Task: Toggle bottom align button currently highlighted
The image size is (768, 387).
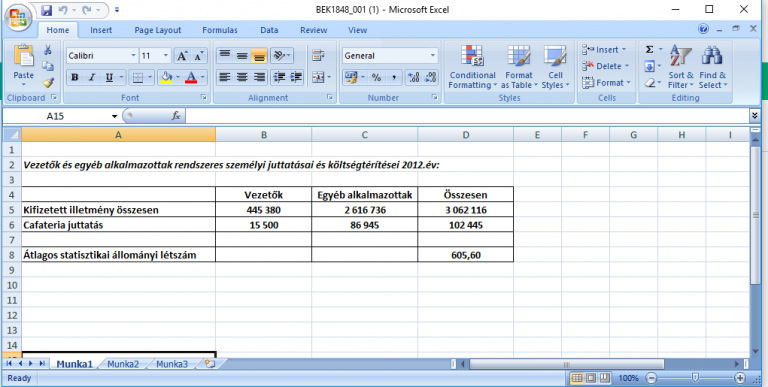Action: pyautogui.click(x=259, y=55)
